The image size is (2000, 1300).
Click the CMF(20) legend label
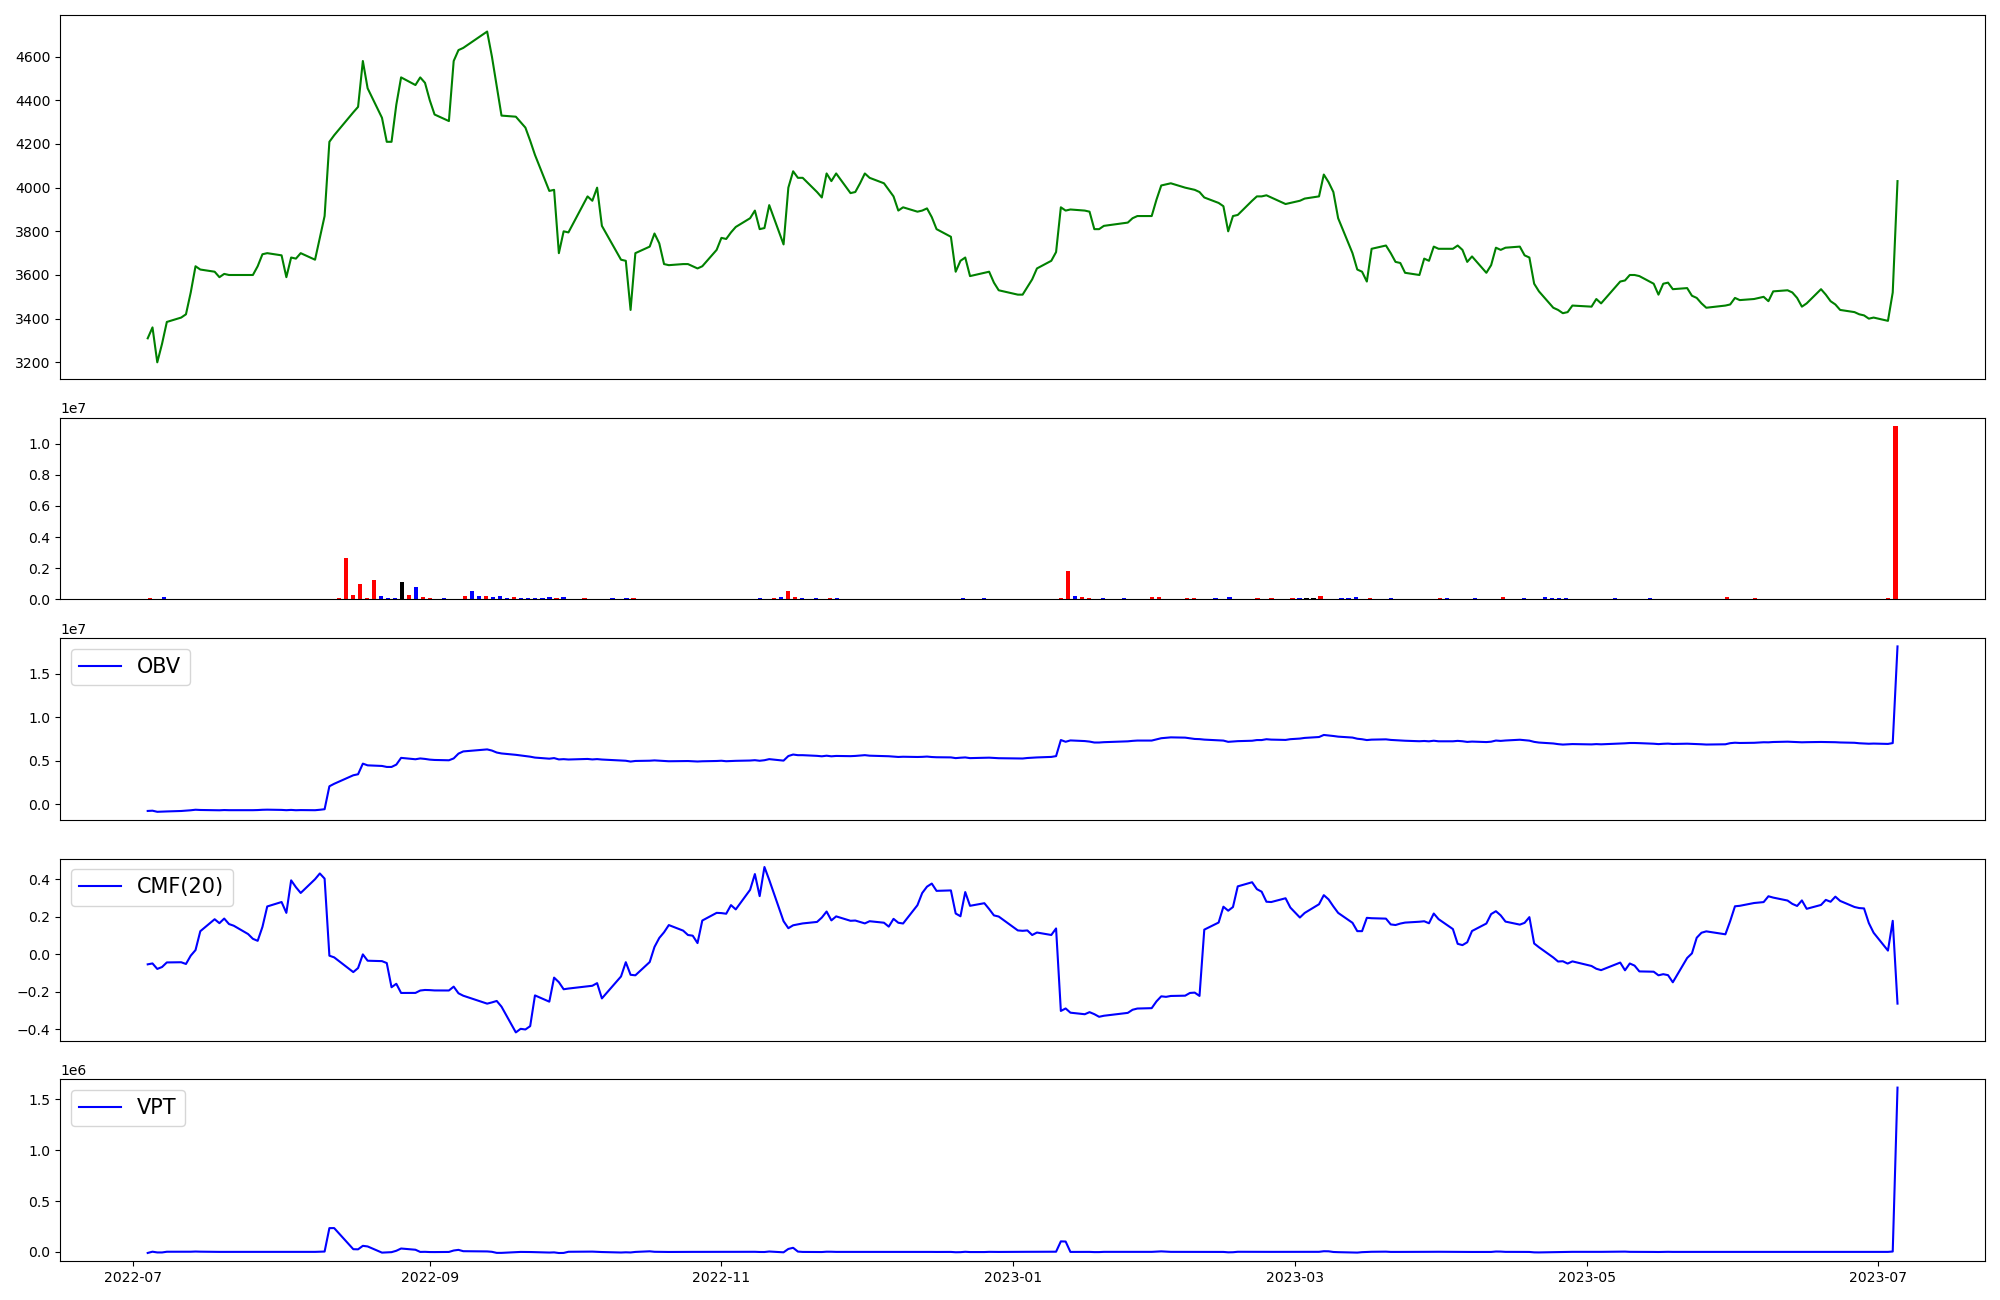pyautogui.click(x=179, y=887)
